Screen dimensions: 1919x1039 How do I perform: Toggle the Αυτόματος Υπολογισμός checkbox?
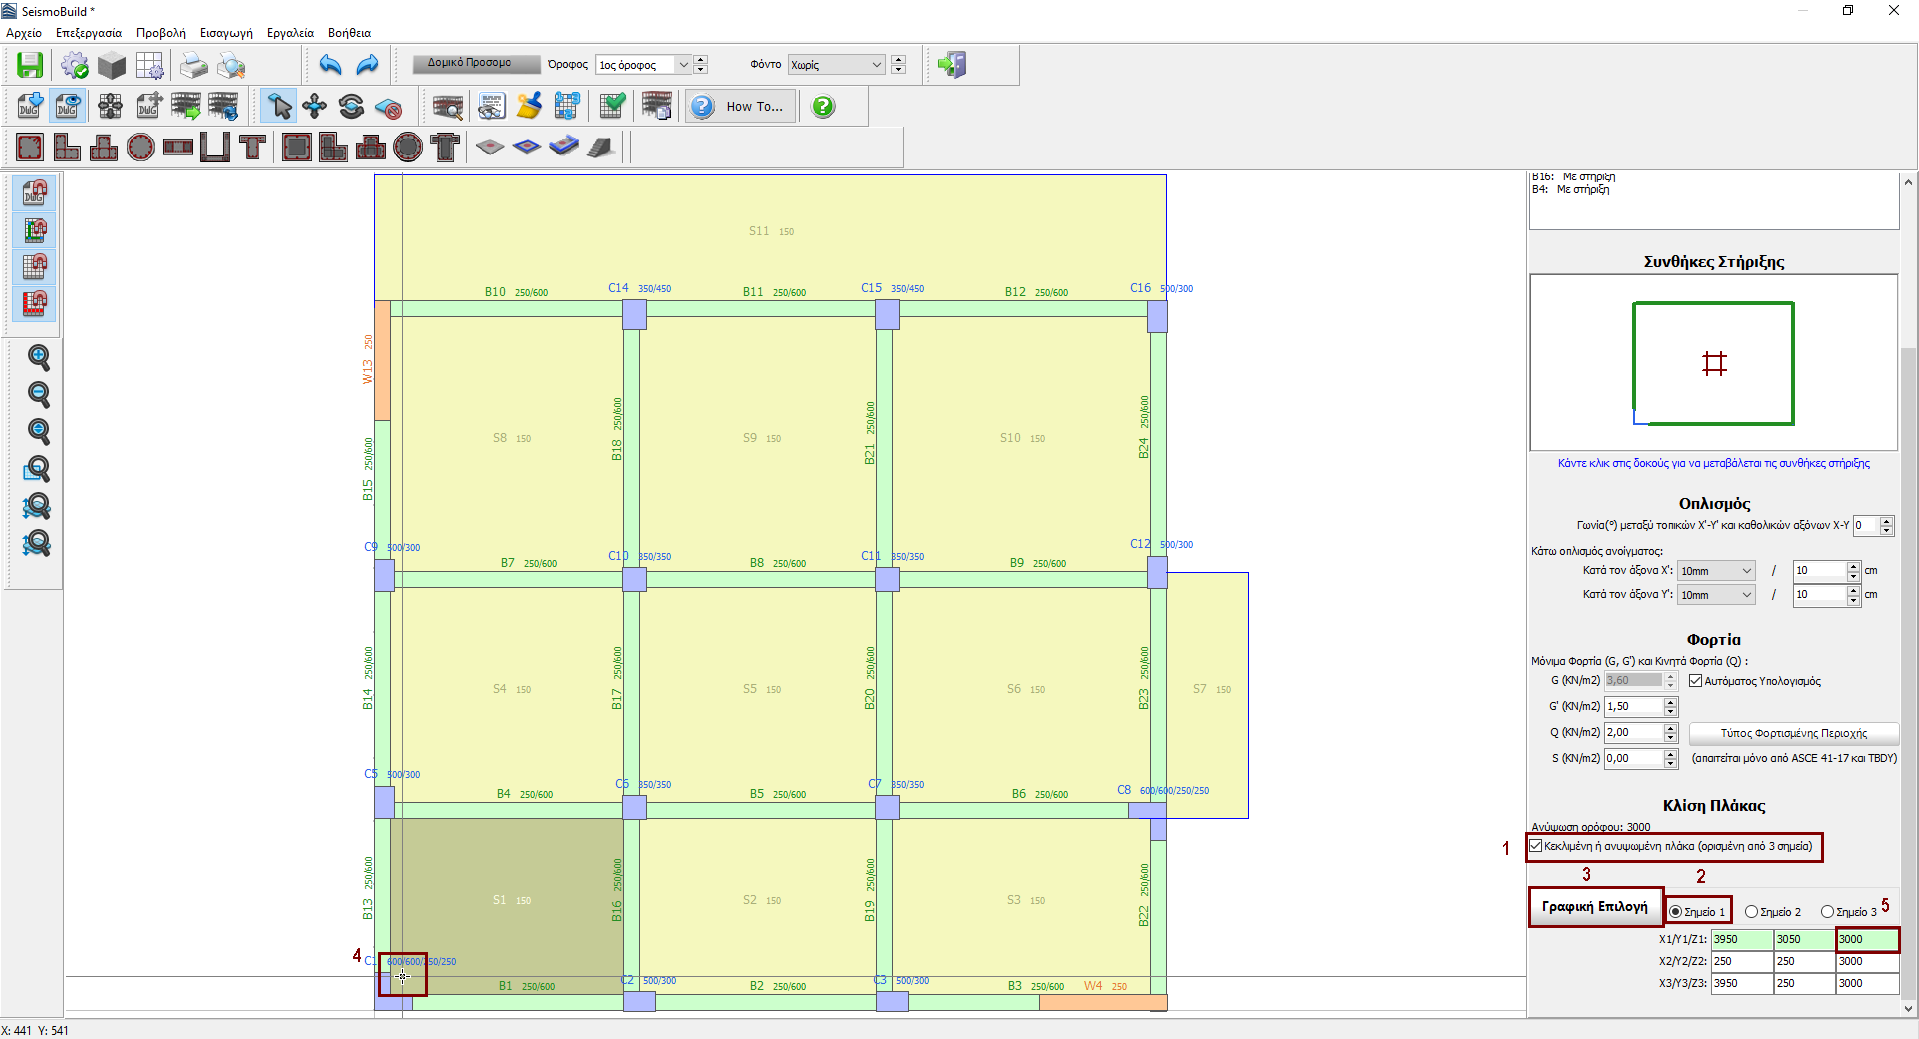pyautogui.click(x=1695, y=681)
